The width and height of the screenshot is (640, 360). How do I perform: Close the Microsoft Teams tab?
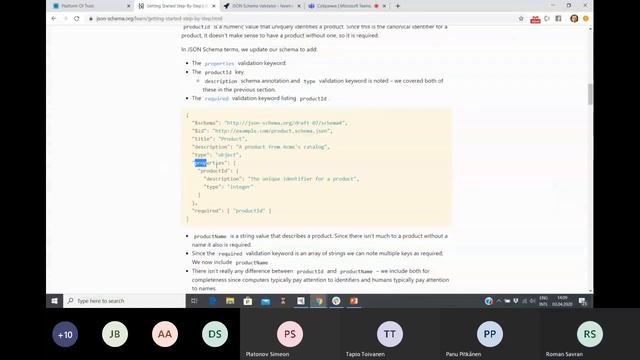384,6
